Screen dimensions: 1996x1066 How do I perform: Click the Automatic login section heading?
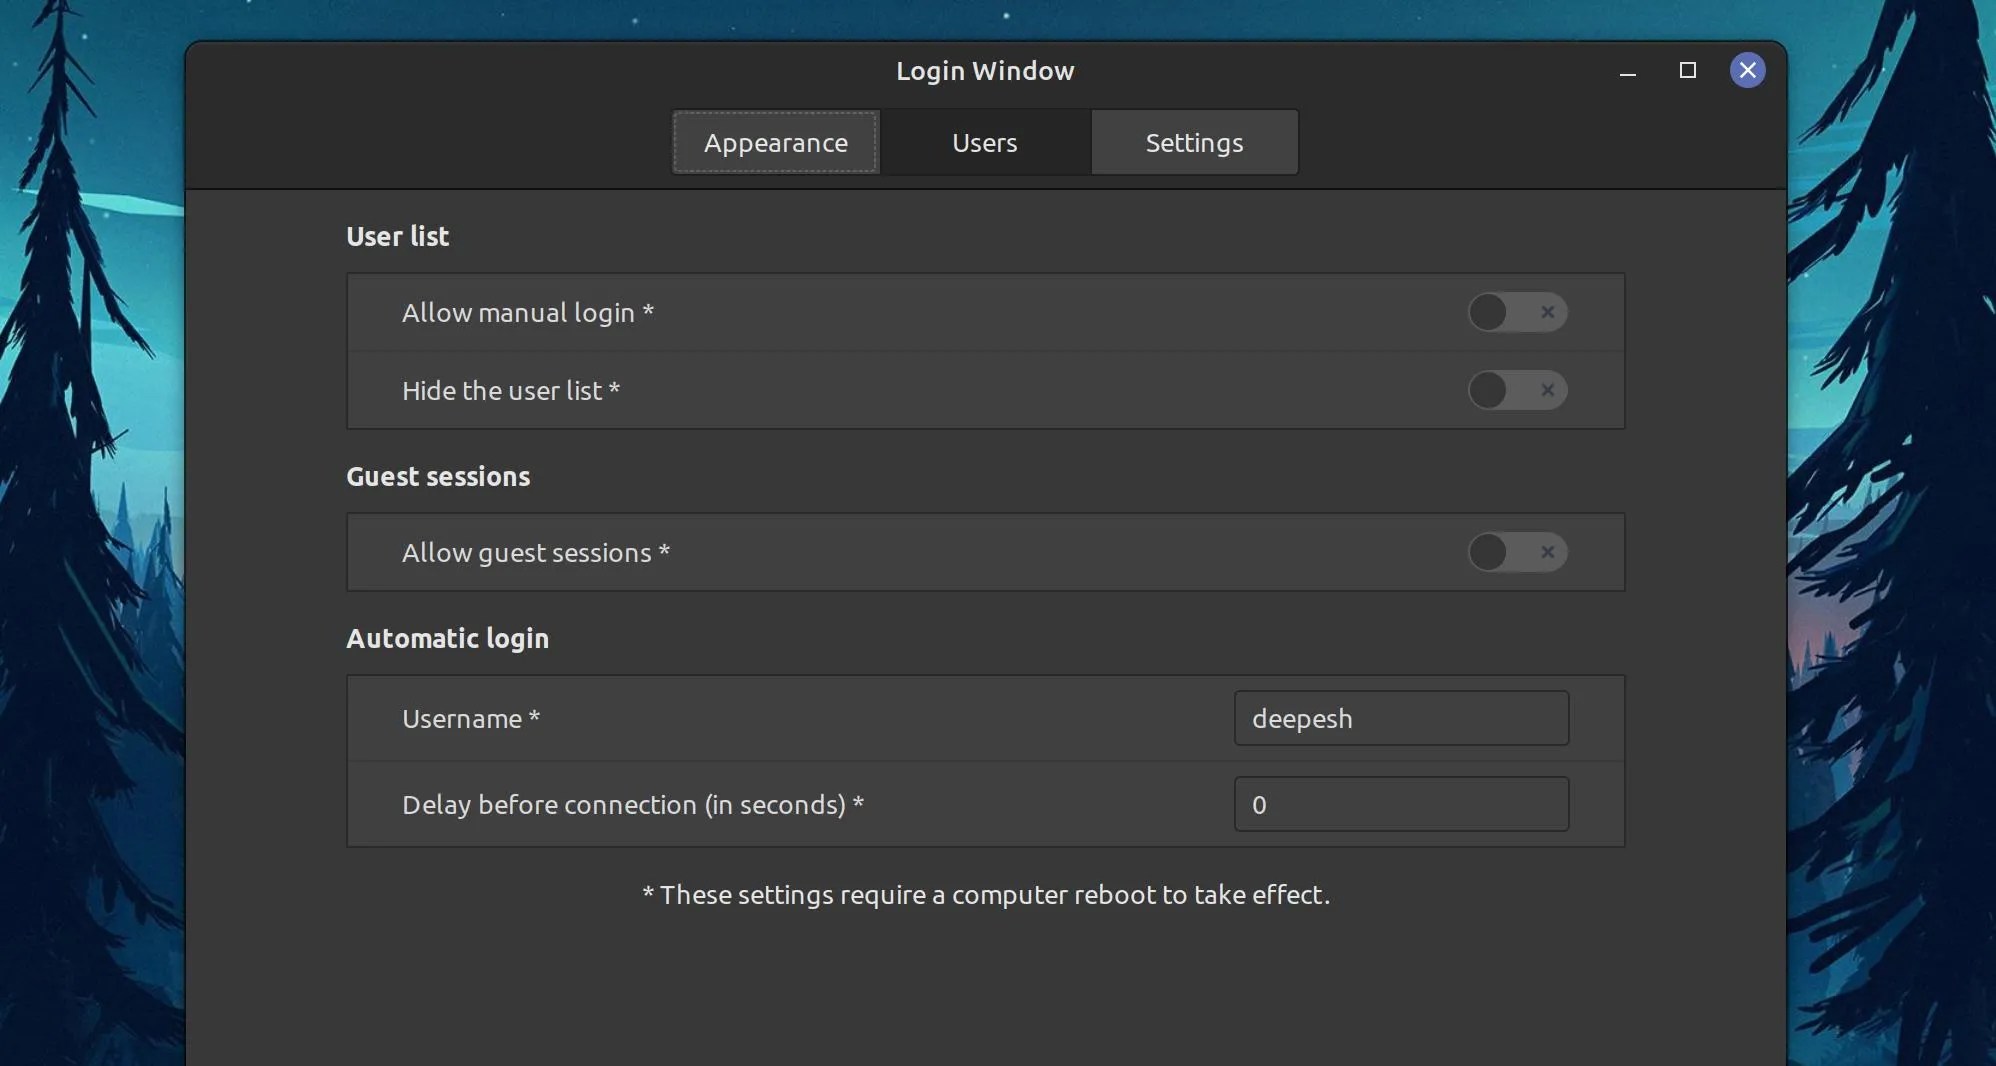[x=447, y=639]
